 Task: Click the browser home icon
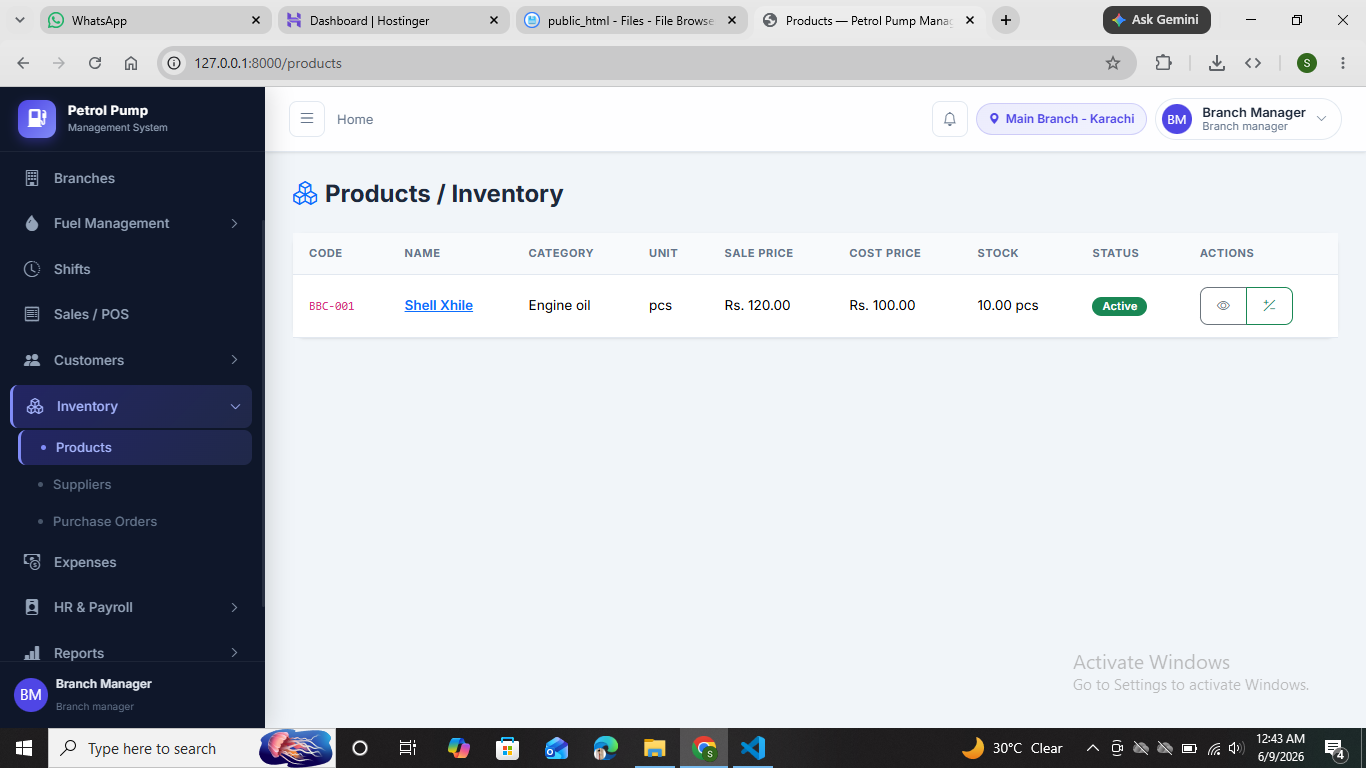(x=131, y=63)
